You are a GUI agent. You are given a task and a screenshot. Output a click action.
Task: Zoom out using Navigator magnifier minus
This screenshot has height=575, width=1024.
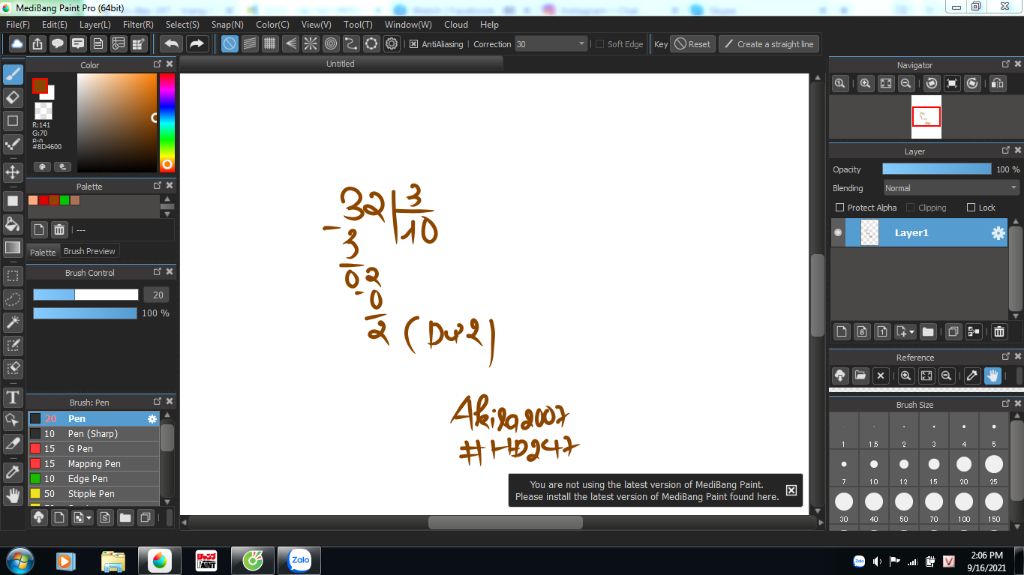tap(906, 84)
